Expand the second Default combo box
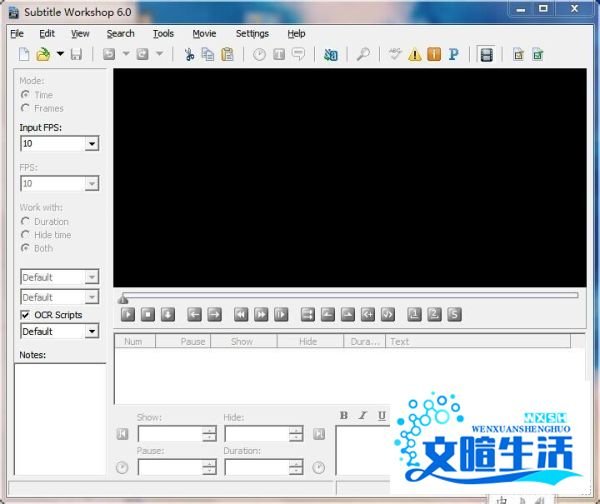600x504 pixels. [x=91, y=297]
